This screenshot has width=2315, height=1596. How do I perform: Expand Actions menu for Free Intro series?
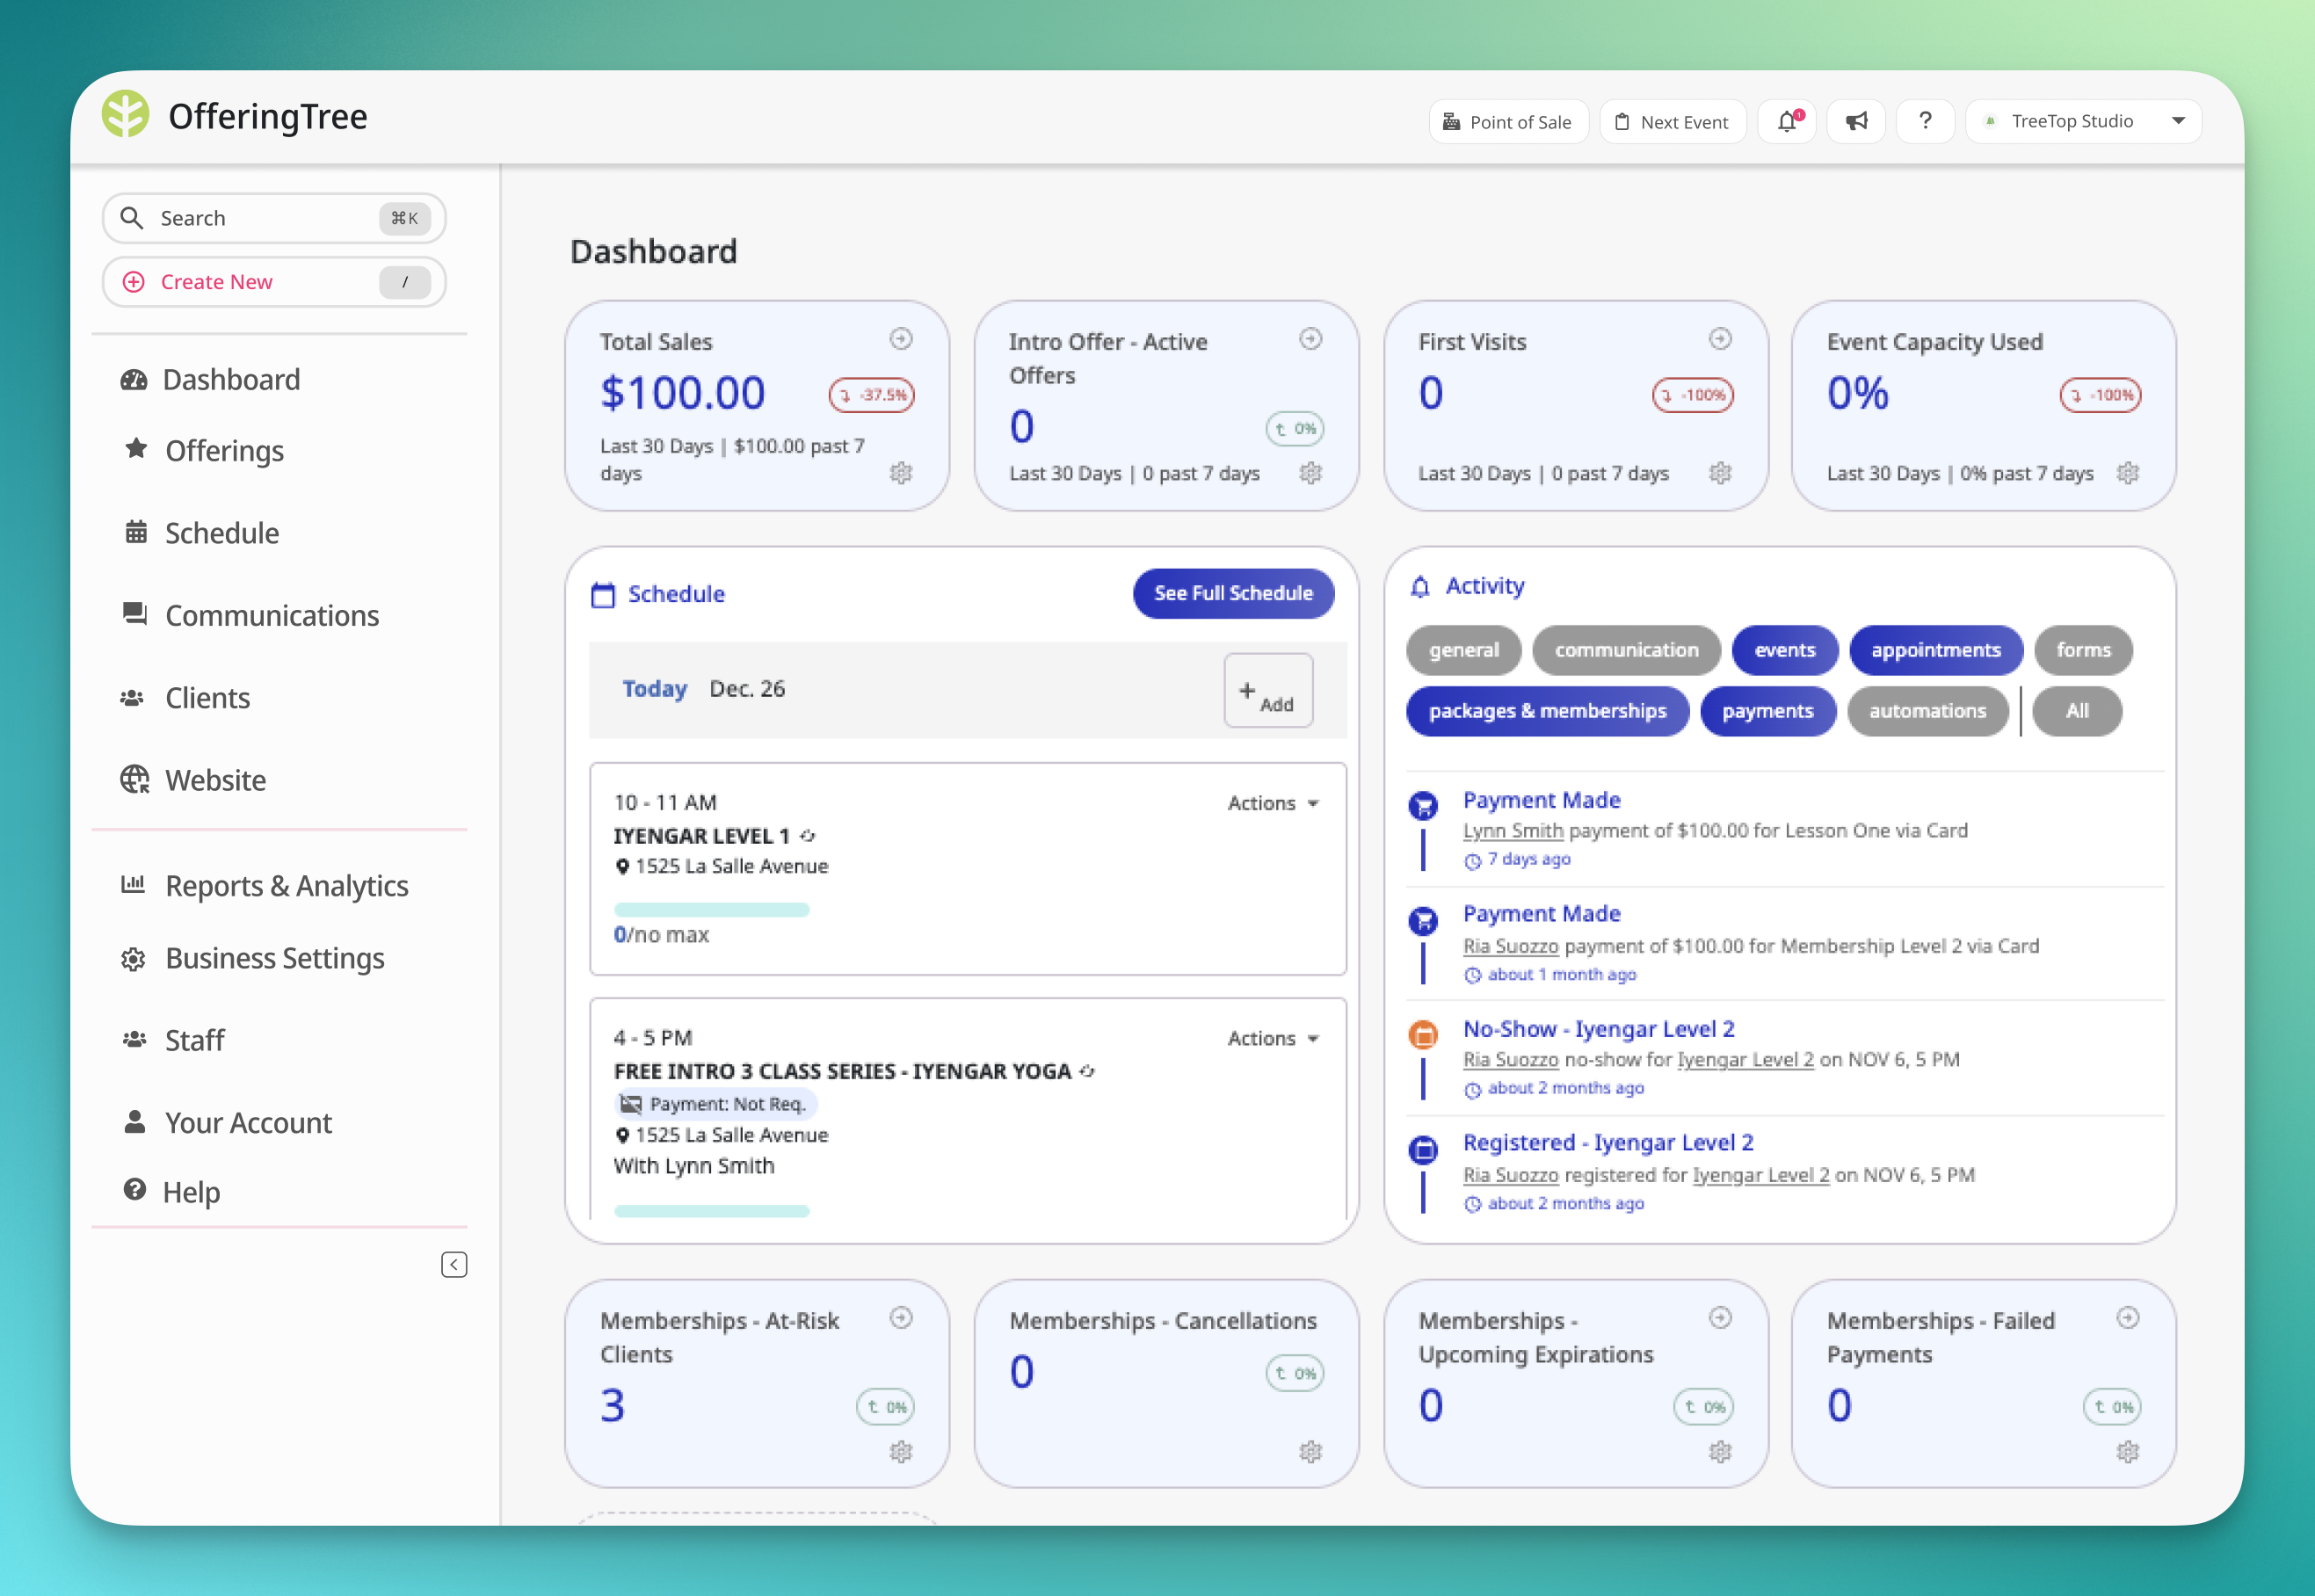(1273, 1038)
